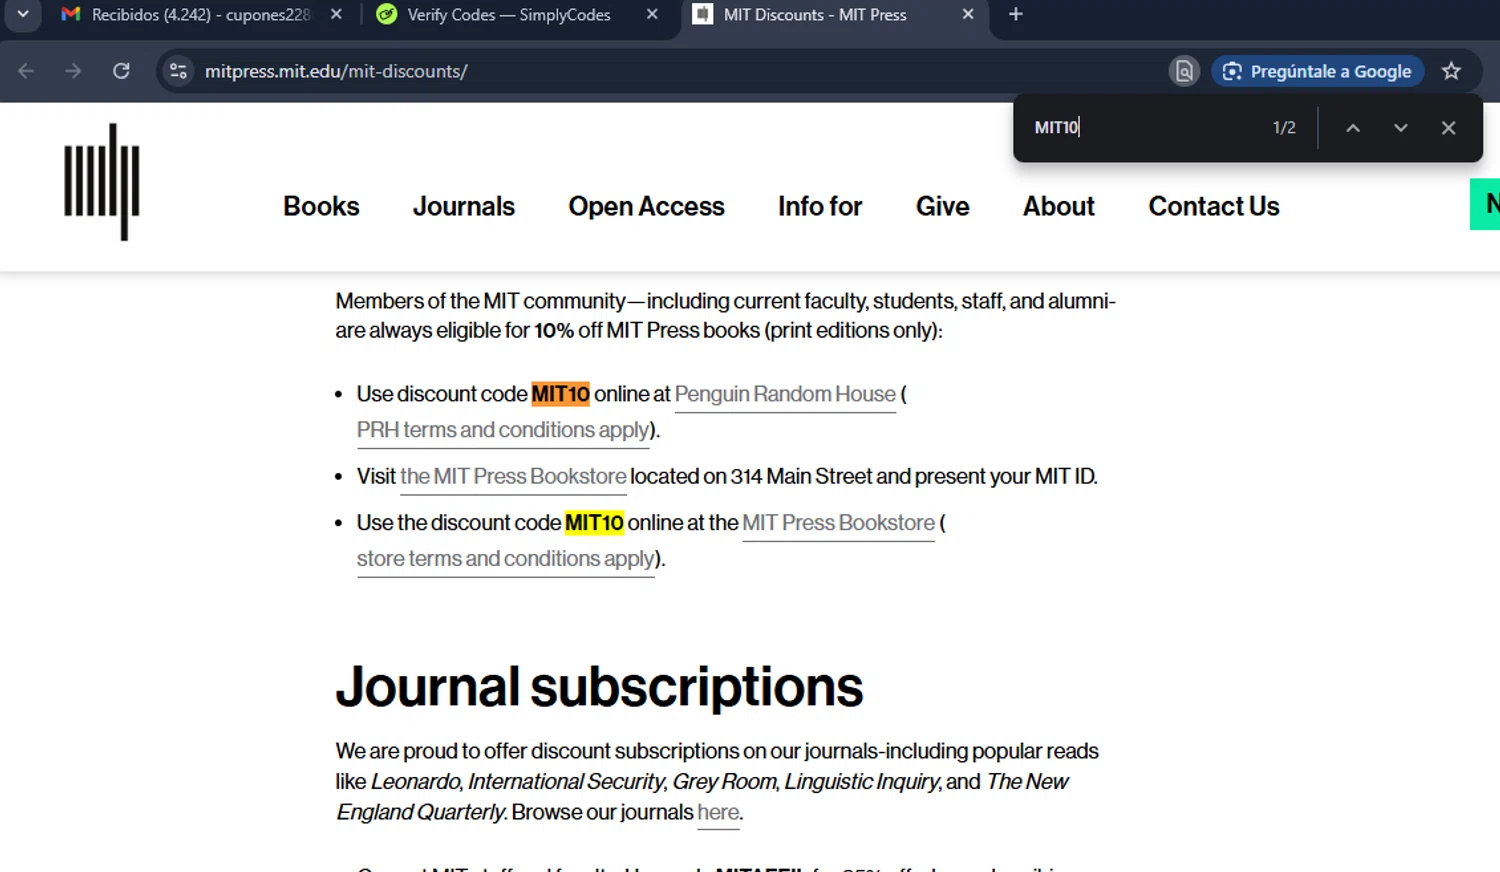Screen dimensions: 1500x872
Task: Open the About menu
Action: (x=1058, y=206)
